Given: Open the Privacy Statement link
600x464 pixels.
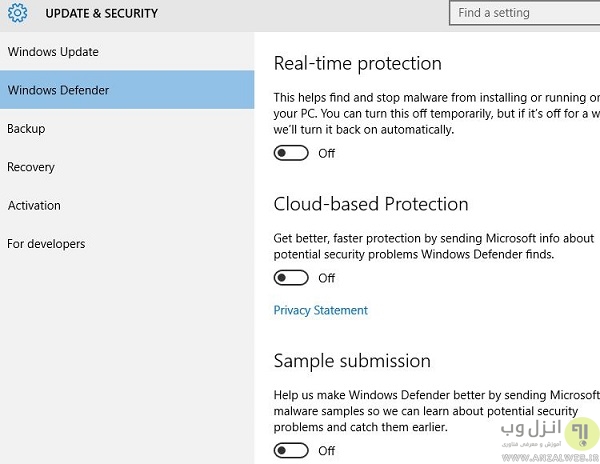Looking at the screenshot, I should pos(321,310).
